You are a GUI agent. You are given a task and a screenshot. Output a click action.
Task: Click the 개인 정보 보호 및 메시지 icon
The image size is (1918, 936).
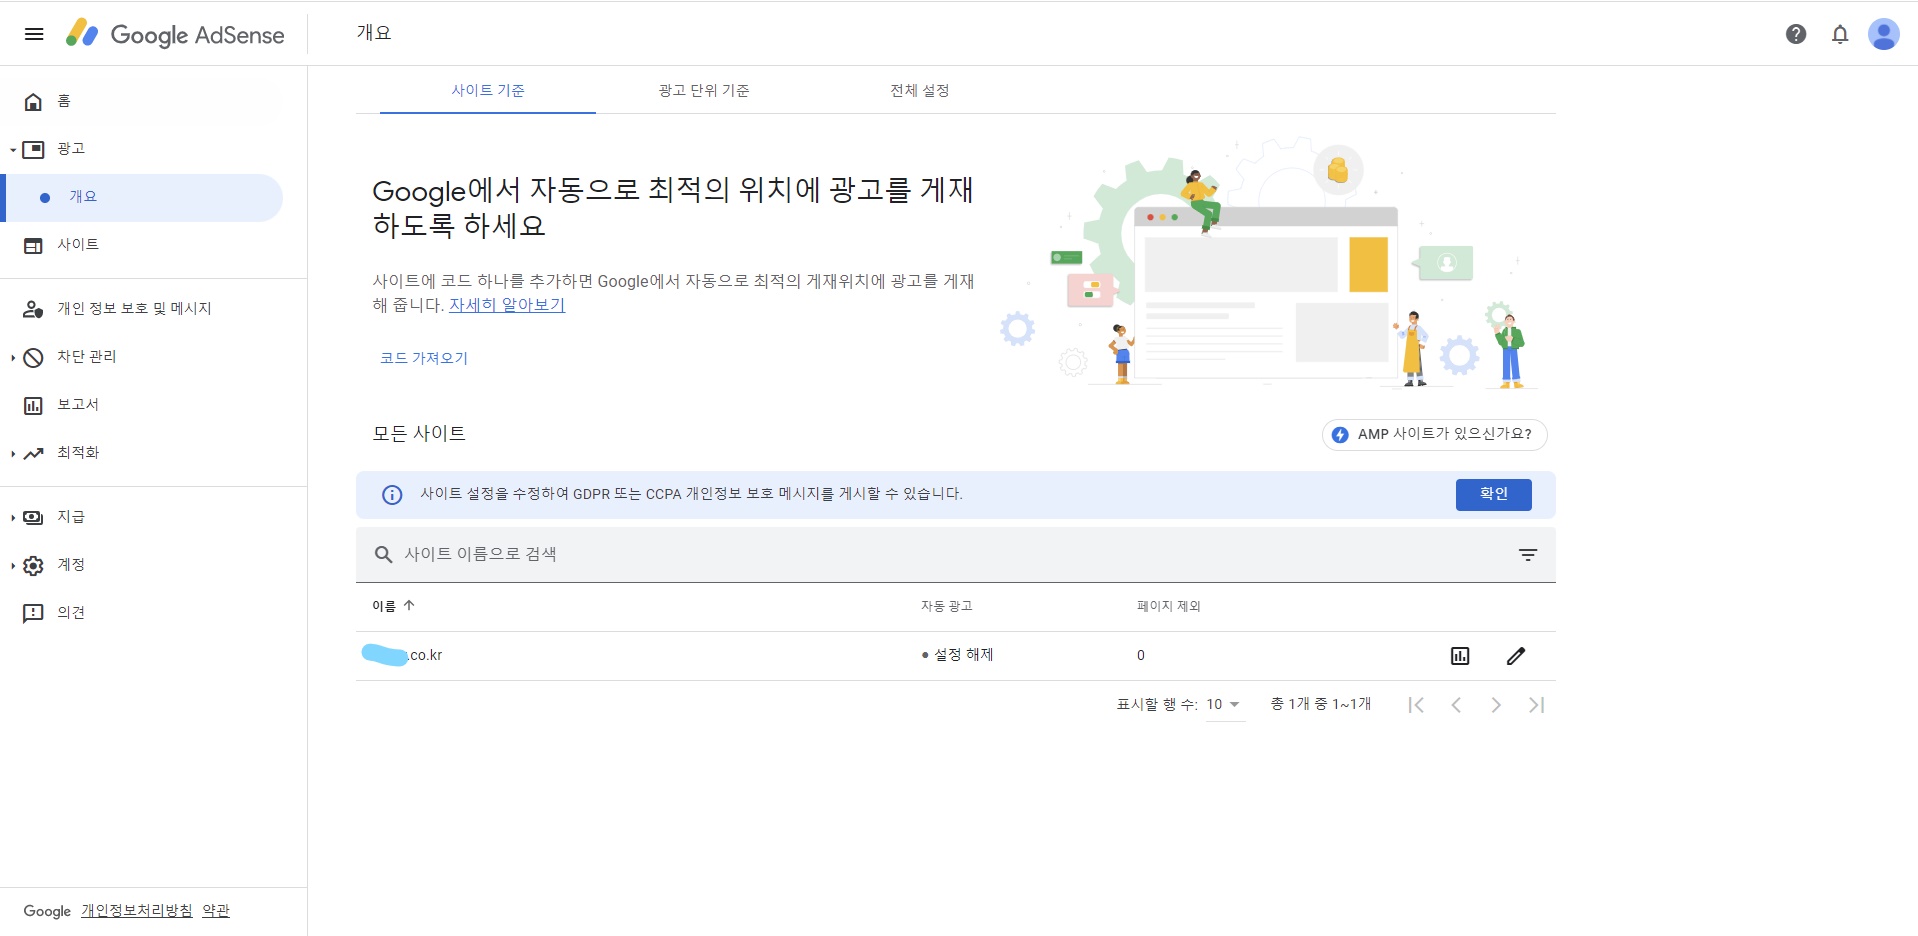click(x=33, y=310)
